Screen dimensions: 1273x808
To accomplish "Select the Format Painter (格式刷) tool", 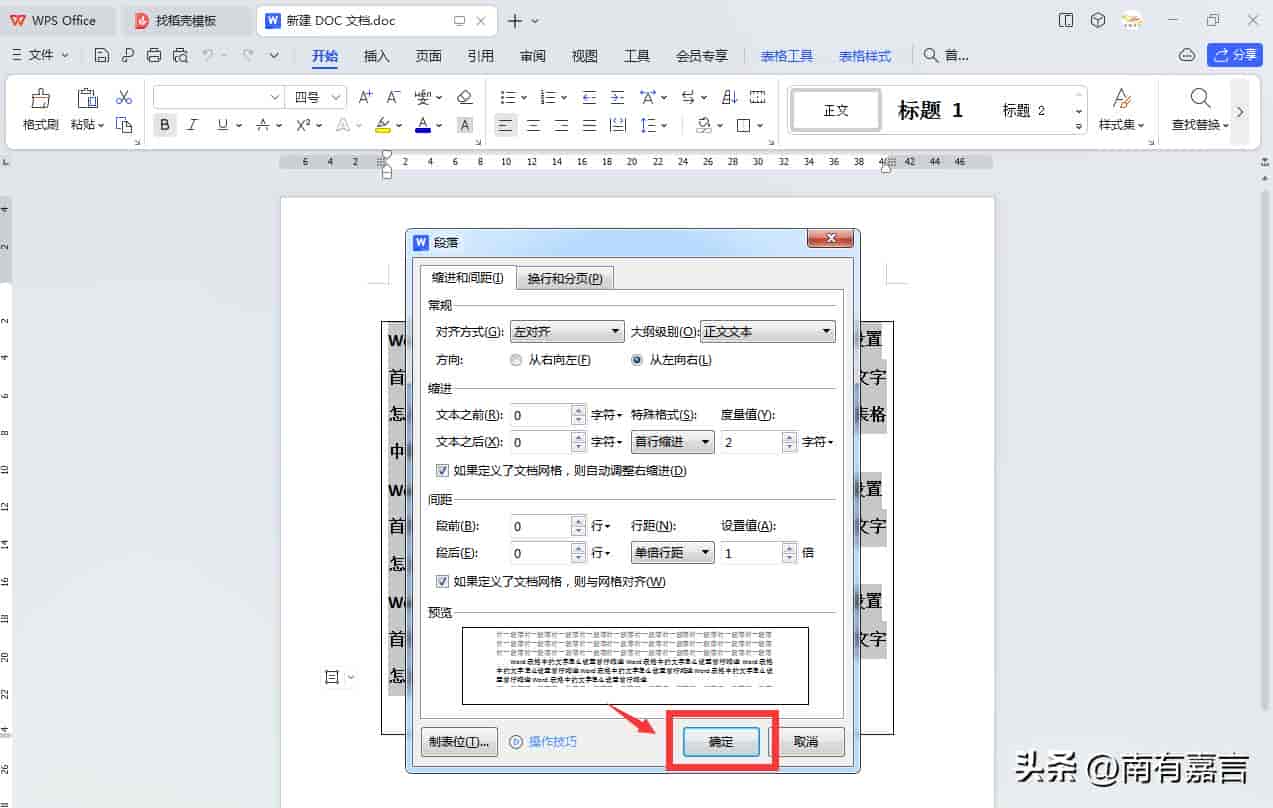I will pos(41,110).
